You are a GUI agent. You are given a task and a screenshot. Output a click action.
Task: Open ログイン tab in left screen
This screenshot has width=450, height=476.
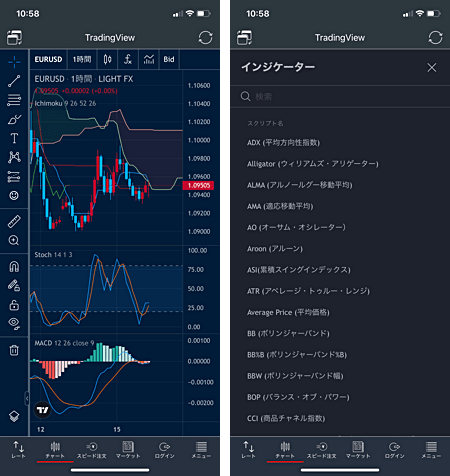pos(165,450)
